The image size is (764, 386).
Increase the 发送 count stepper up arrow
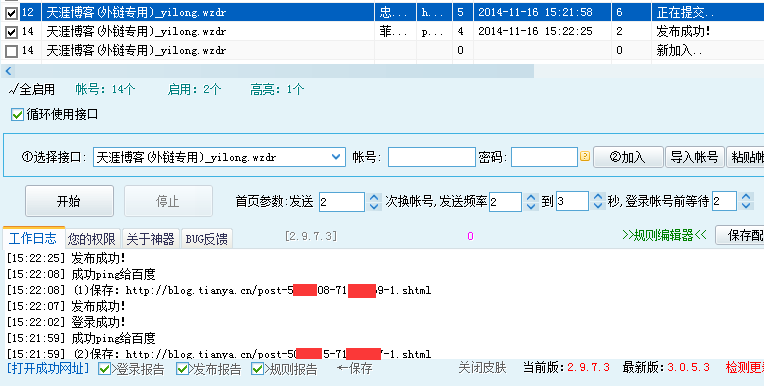374,197
